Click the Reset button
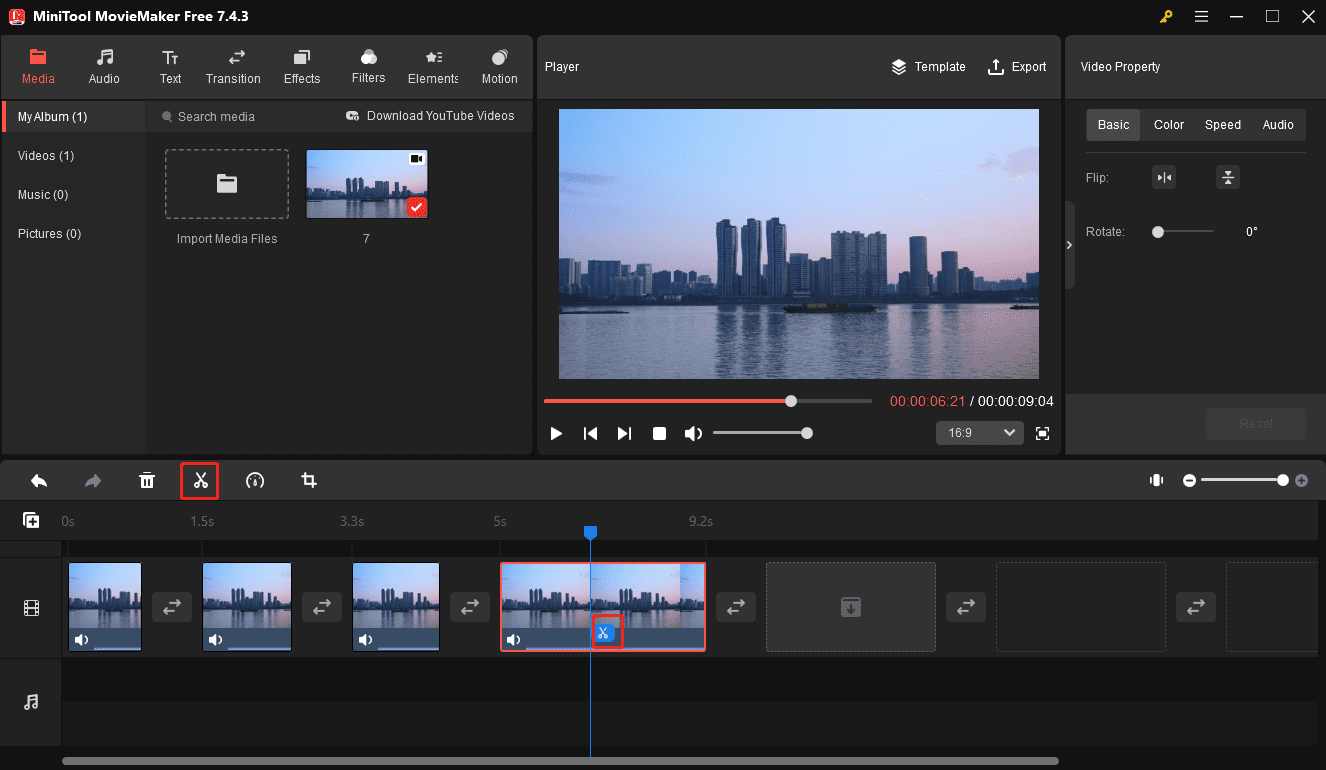Screen dimensions: 1326x770 1256,424
